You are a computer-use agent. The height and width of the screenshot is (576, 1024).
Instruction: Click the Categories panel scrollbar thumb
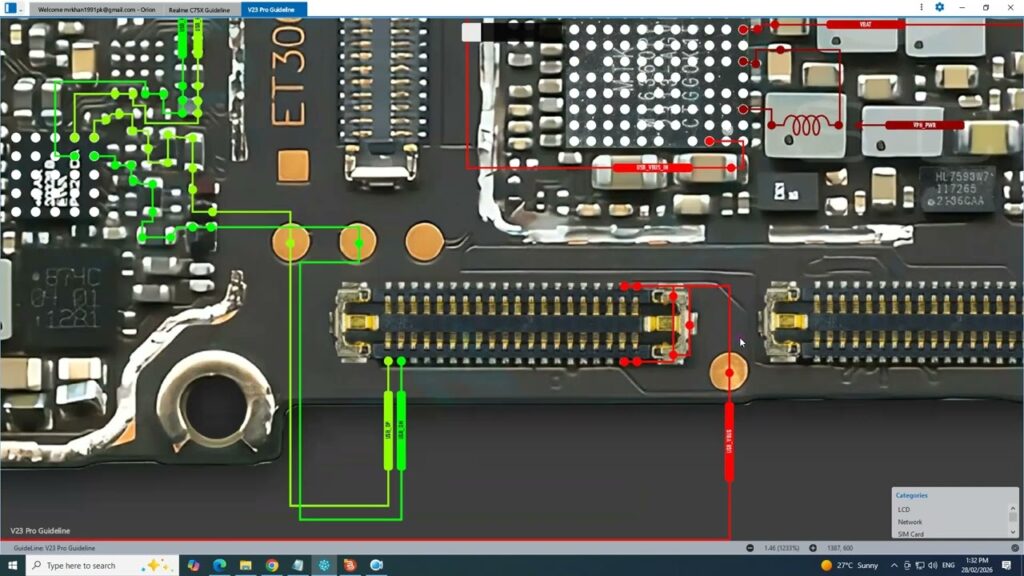click(x=1011, y=516)
